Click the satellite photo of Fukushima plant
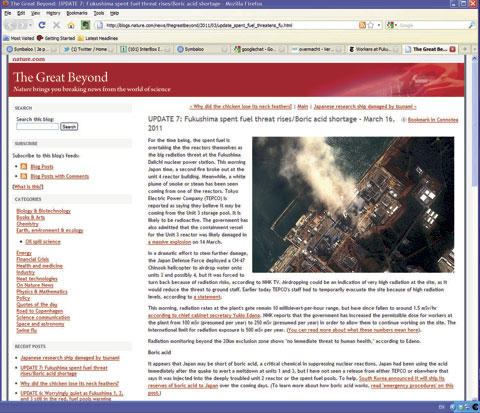The width and height of the screenshot is (480, 413). (353, 204)
